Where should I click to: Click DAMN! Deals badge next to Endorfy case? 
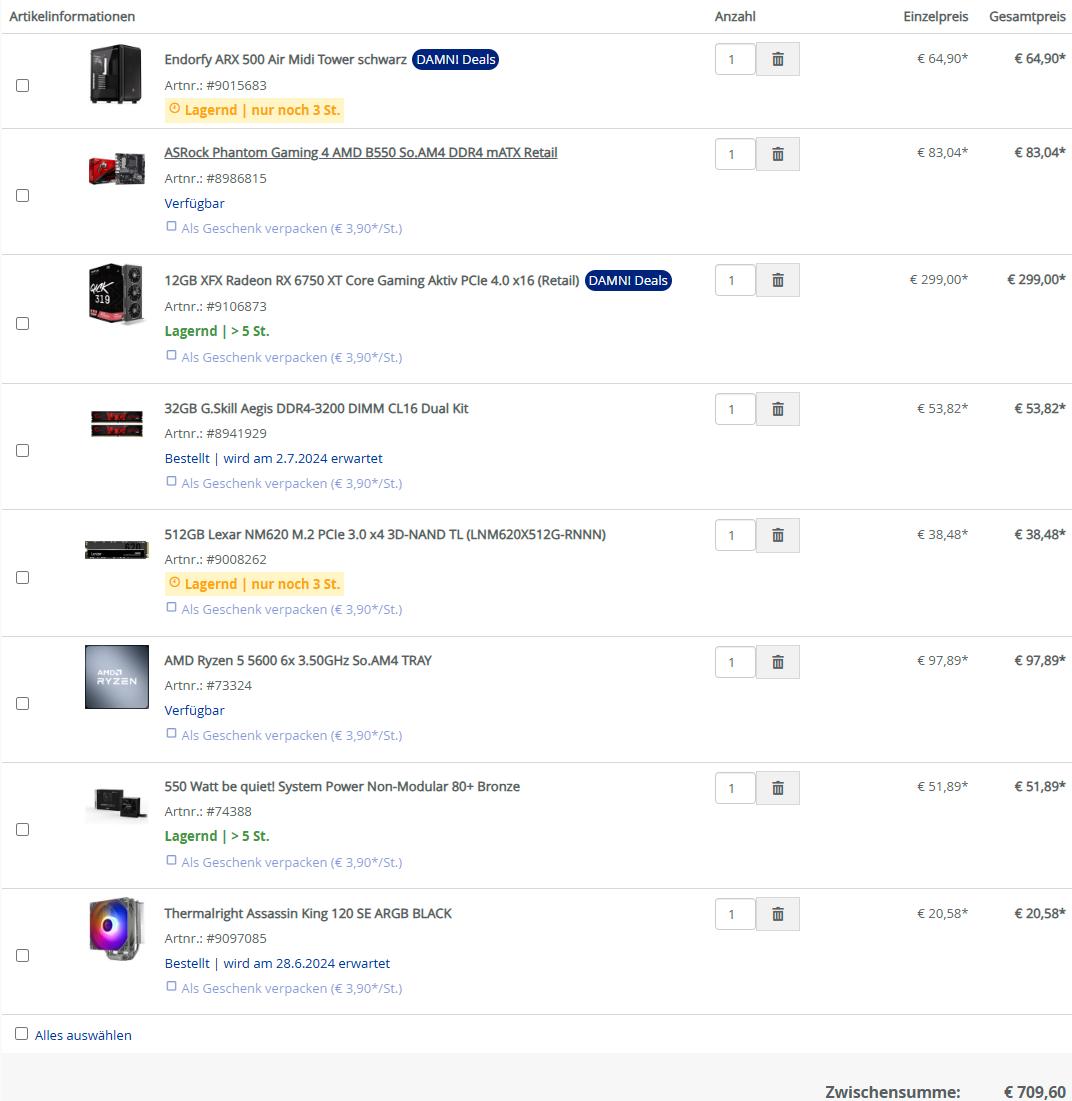(x=456, y=60)
